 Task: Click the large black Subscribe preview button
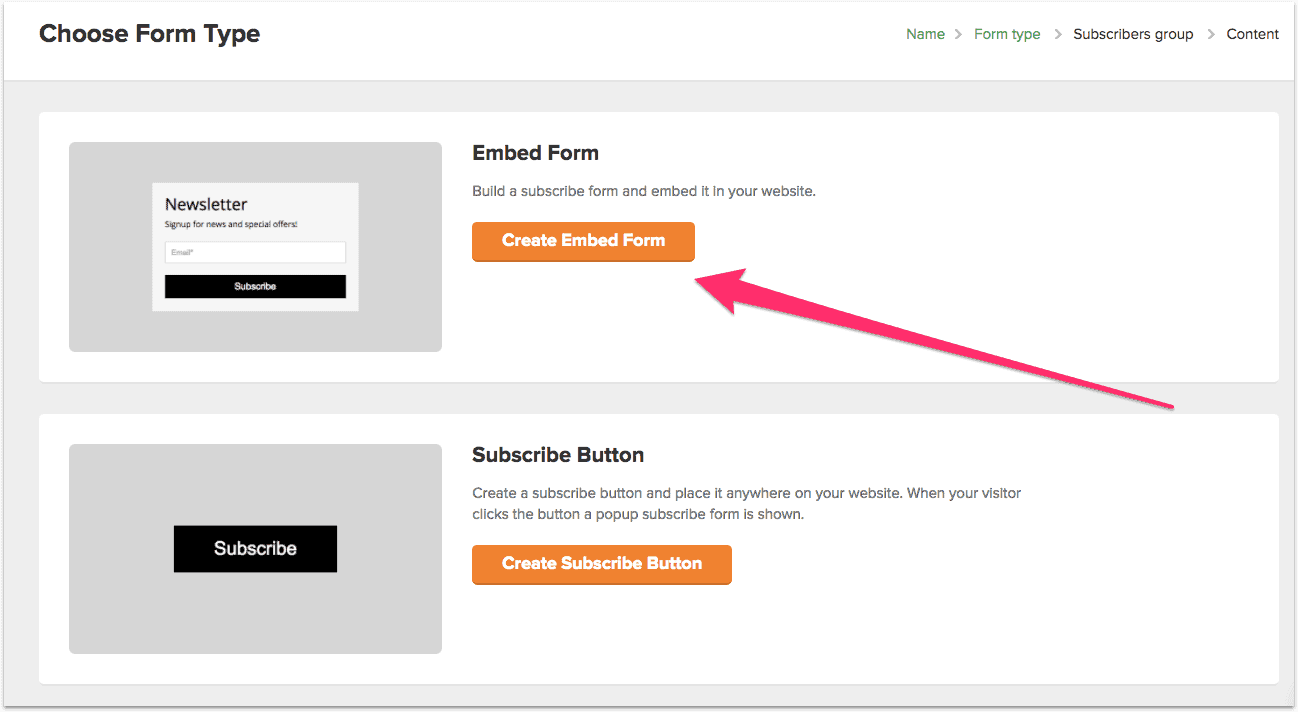tap(255, 549)
